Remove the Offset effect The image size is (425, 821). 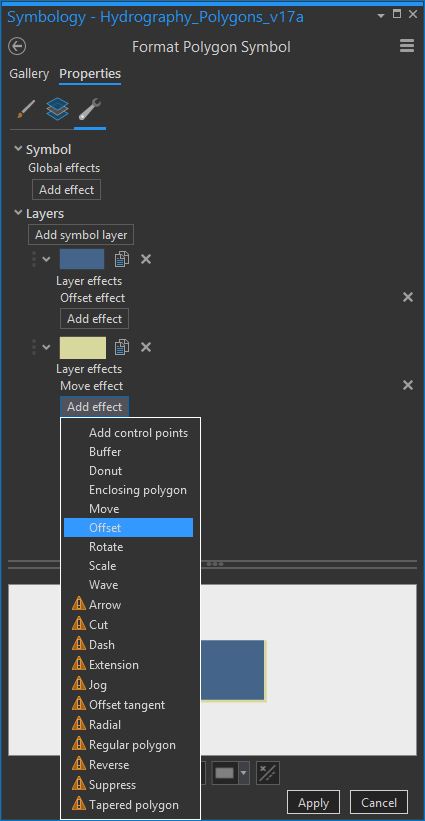[x=408, y=297]
